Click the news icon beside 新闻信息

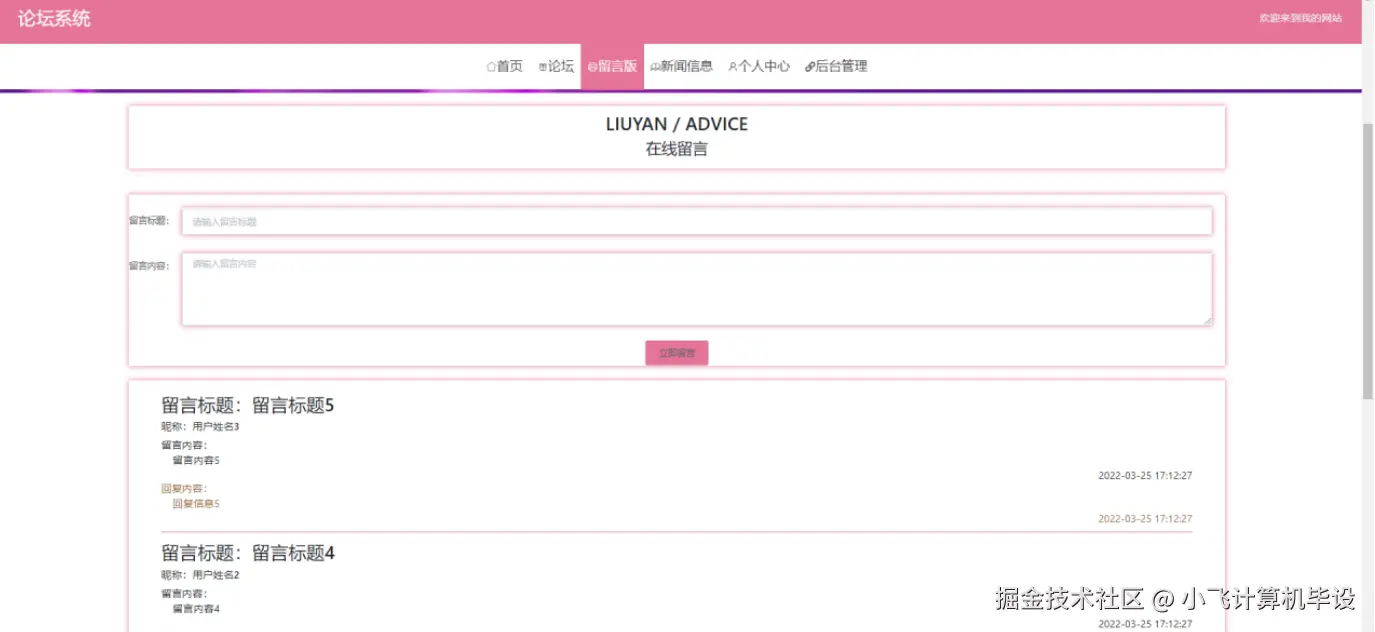point(655,67)
